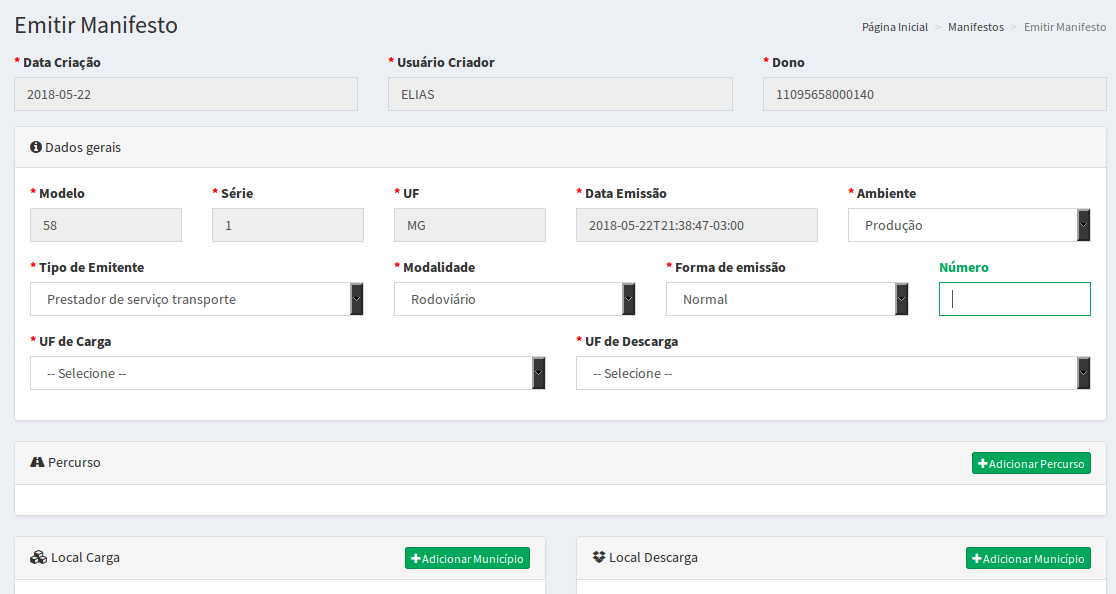Open the Ambiente dropdown

[968, 225]
